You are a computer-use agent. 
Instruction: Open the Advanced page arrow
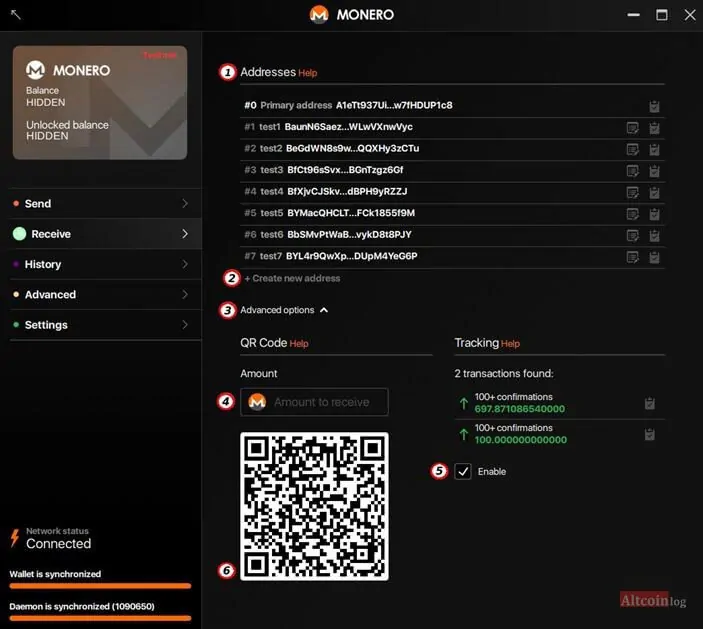[185, 295]
